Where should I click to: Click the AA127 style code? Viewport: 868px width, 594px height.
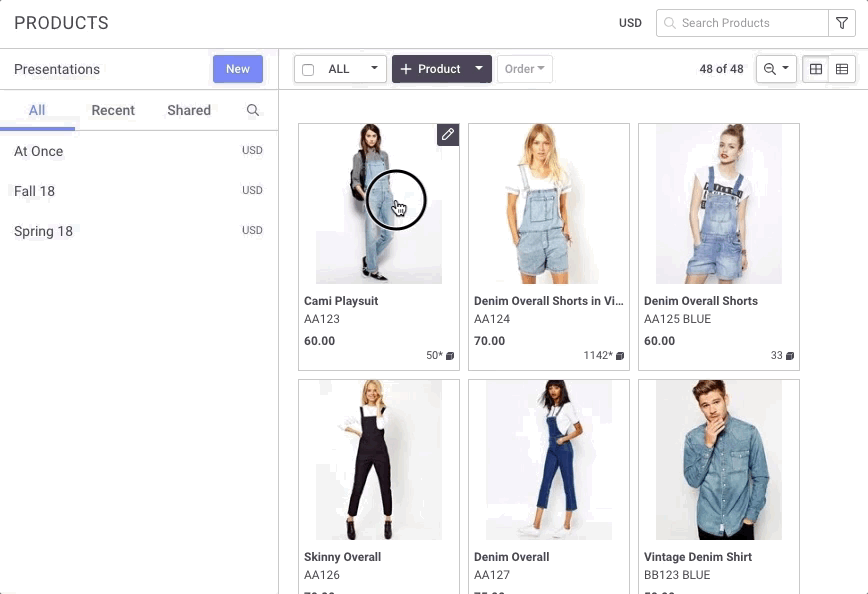point(492,575)
